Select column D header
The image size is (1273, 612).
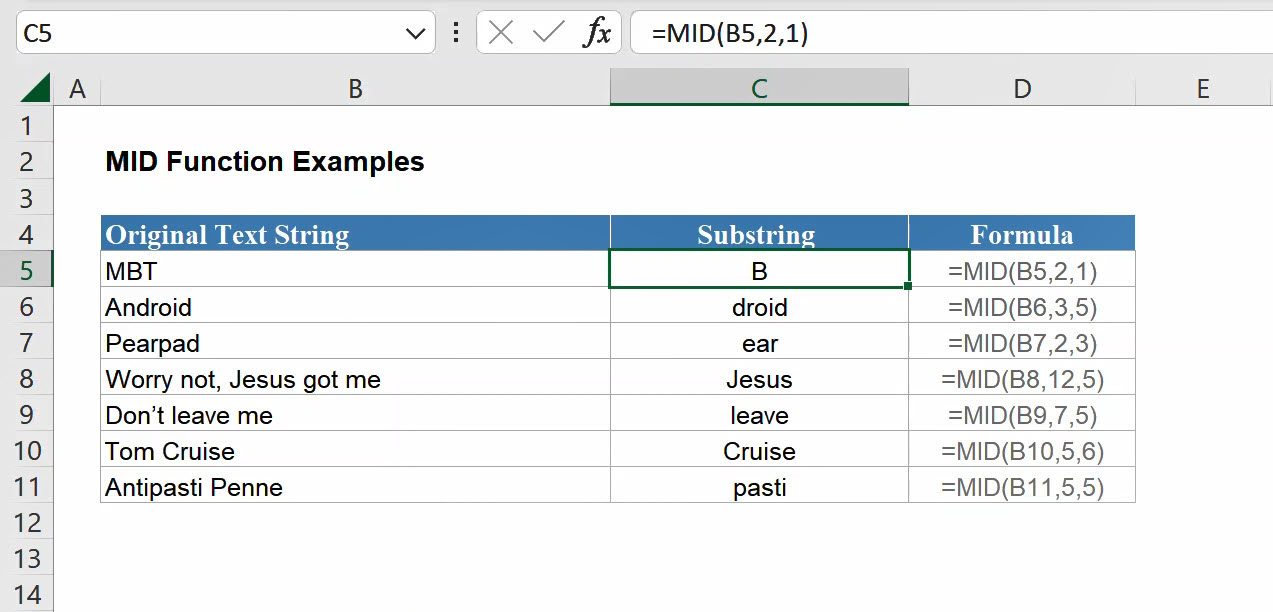(1021, 89)
